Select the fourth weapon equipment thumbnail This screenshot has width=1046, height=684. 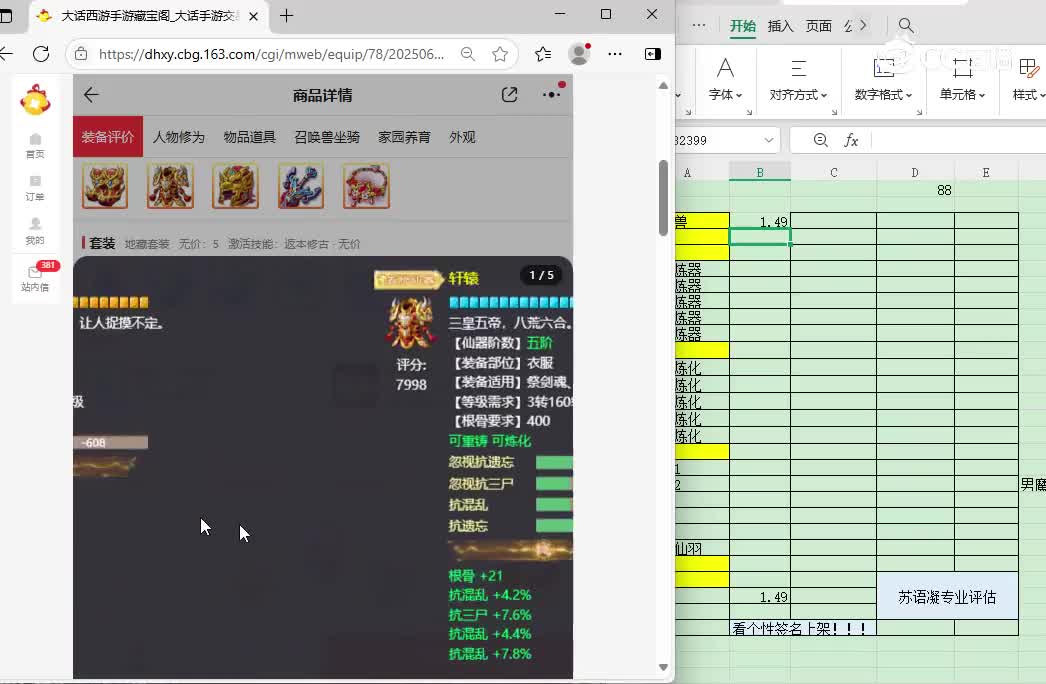(301, 186)
